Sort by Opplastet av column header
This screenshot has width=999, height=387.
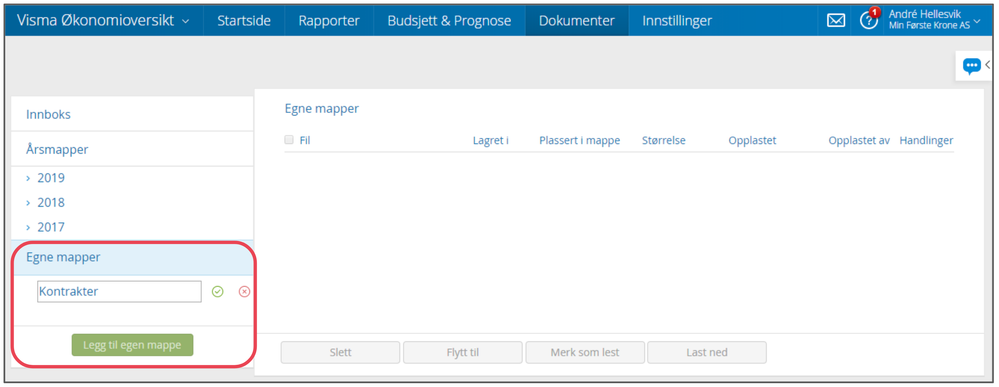(859, 140)
